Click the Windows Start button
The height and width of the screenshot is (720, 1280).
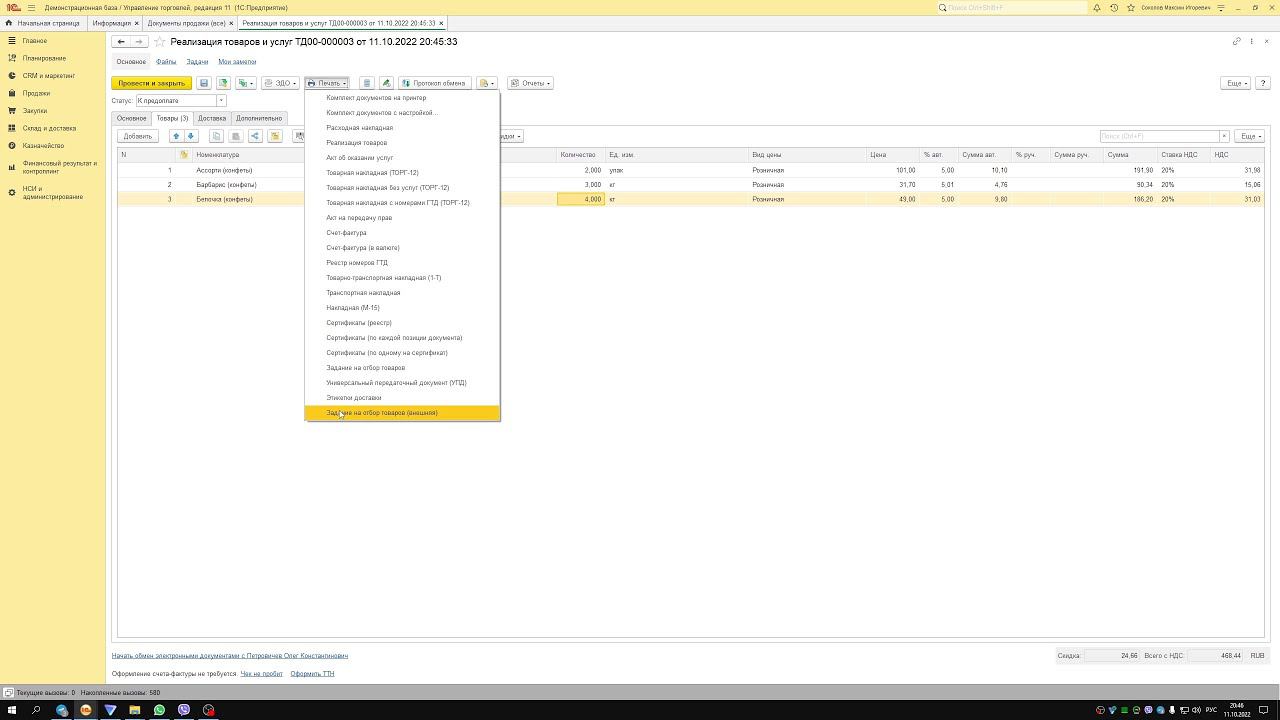(12, 710)
